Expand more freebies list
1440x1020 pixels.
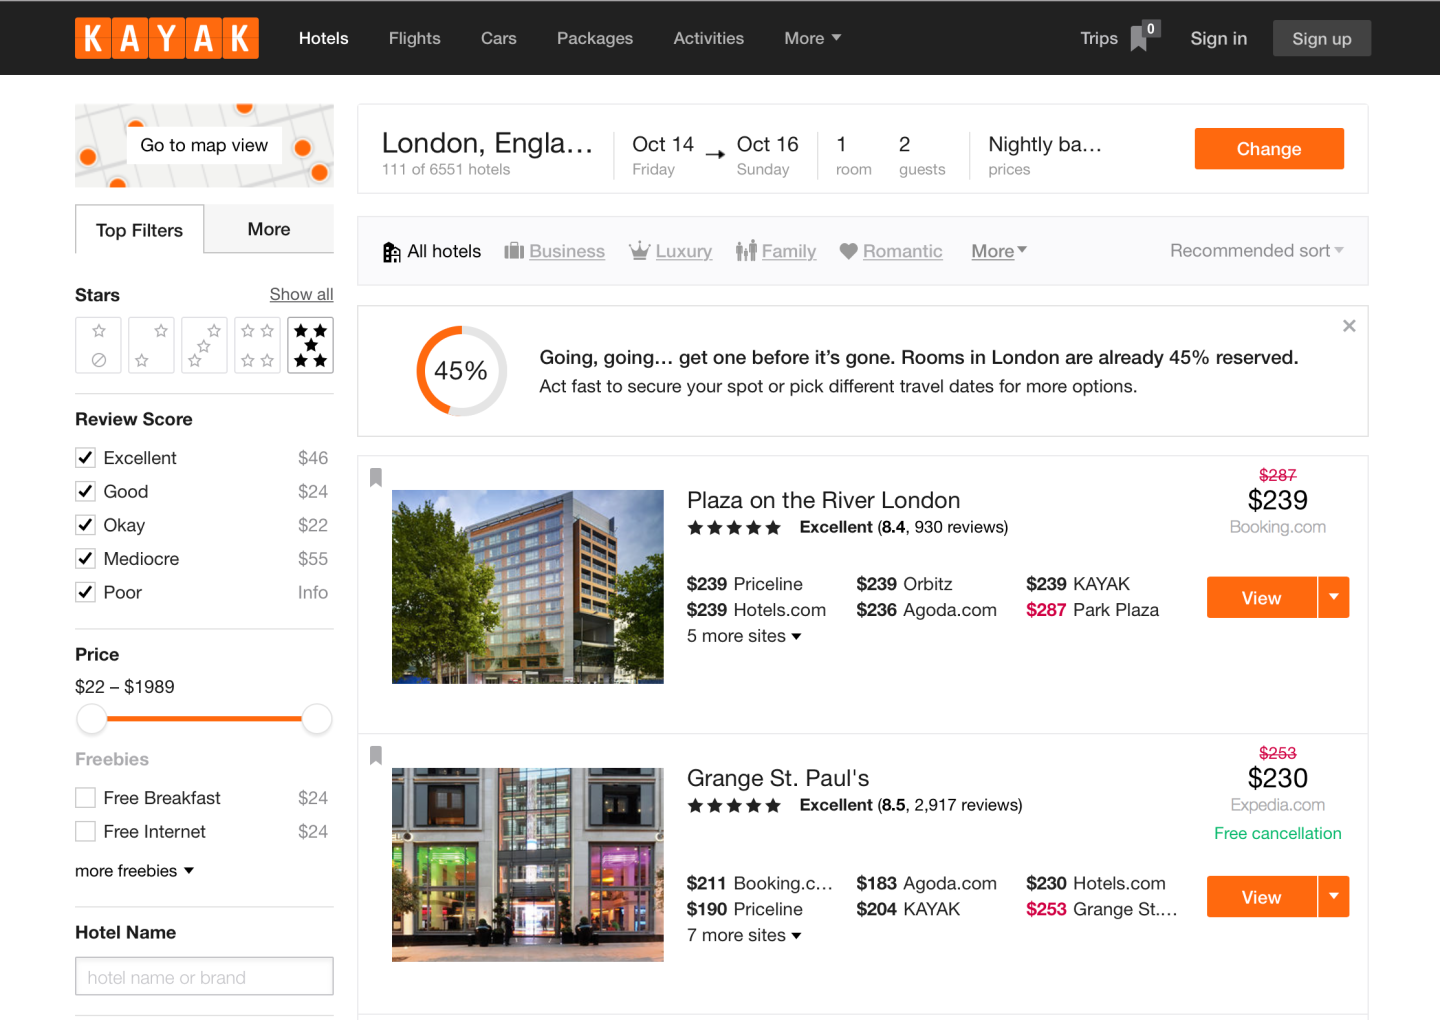(x=134, y=871)
